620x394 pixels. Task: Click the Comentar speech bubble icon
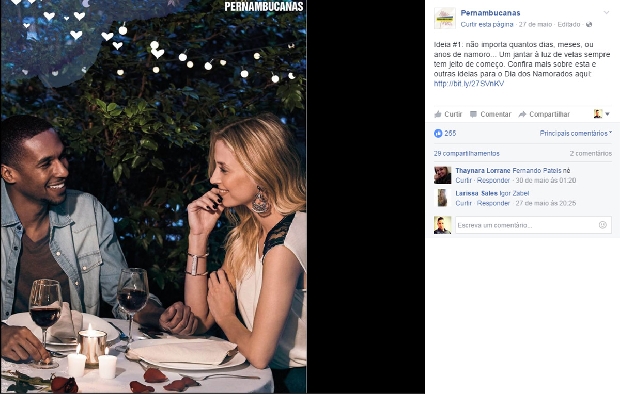(x=473, y=114)
